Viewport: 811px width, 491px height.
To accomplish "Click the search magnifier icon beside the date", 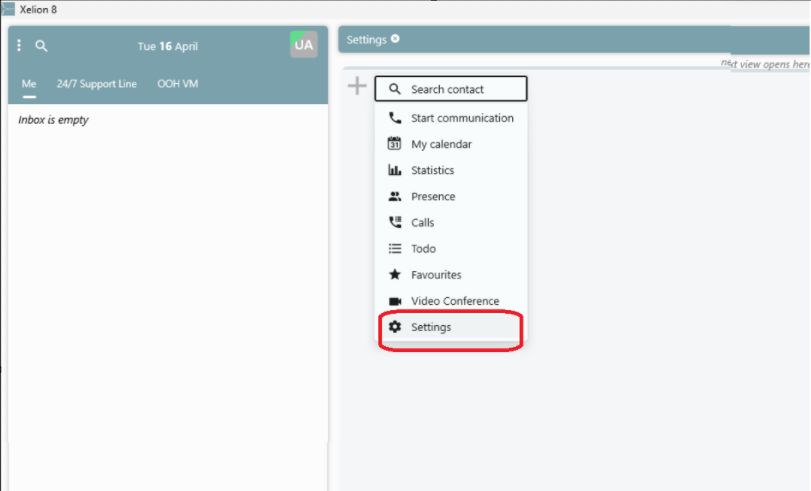I will click(x=41, y=46).
